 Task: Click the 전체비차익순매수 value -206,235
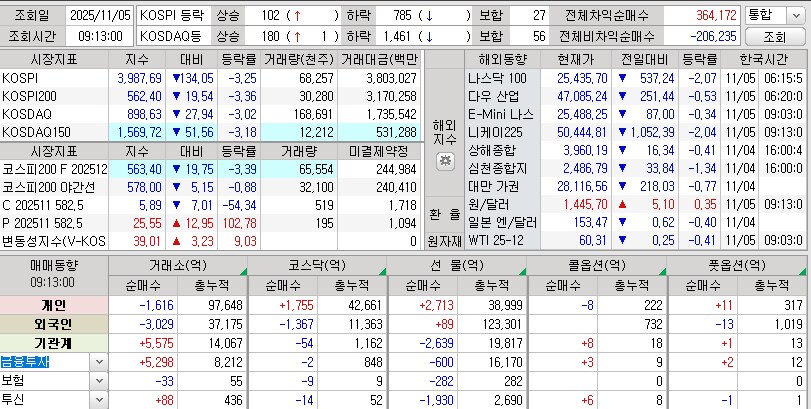pyautogui.click(x=713, y=36)
